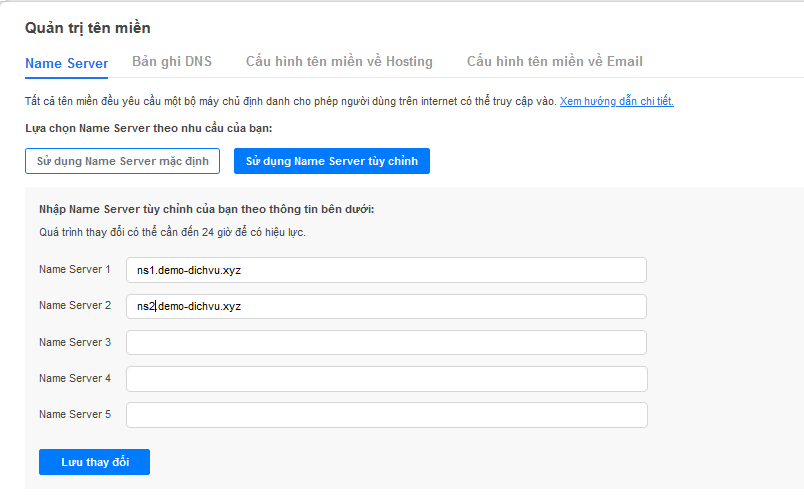Viewport: 804px width, 499px height.
Task: Click the Name Server 2 input containing ns2.demo-dichvu.xyz
Action: click(x=386, y=306)
